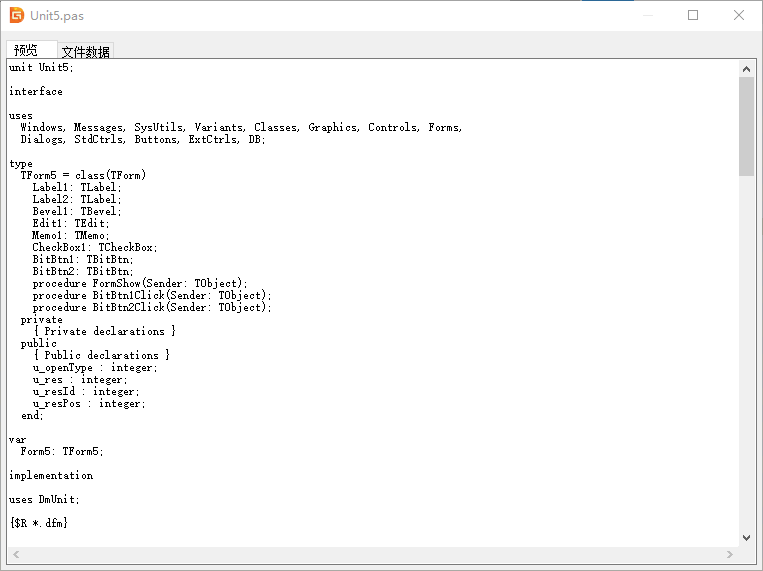The image size is (763, 571).
Task: Click the horizontal scrollbar left arrow
Action: pyautogui.click(x=16, y=554)
